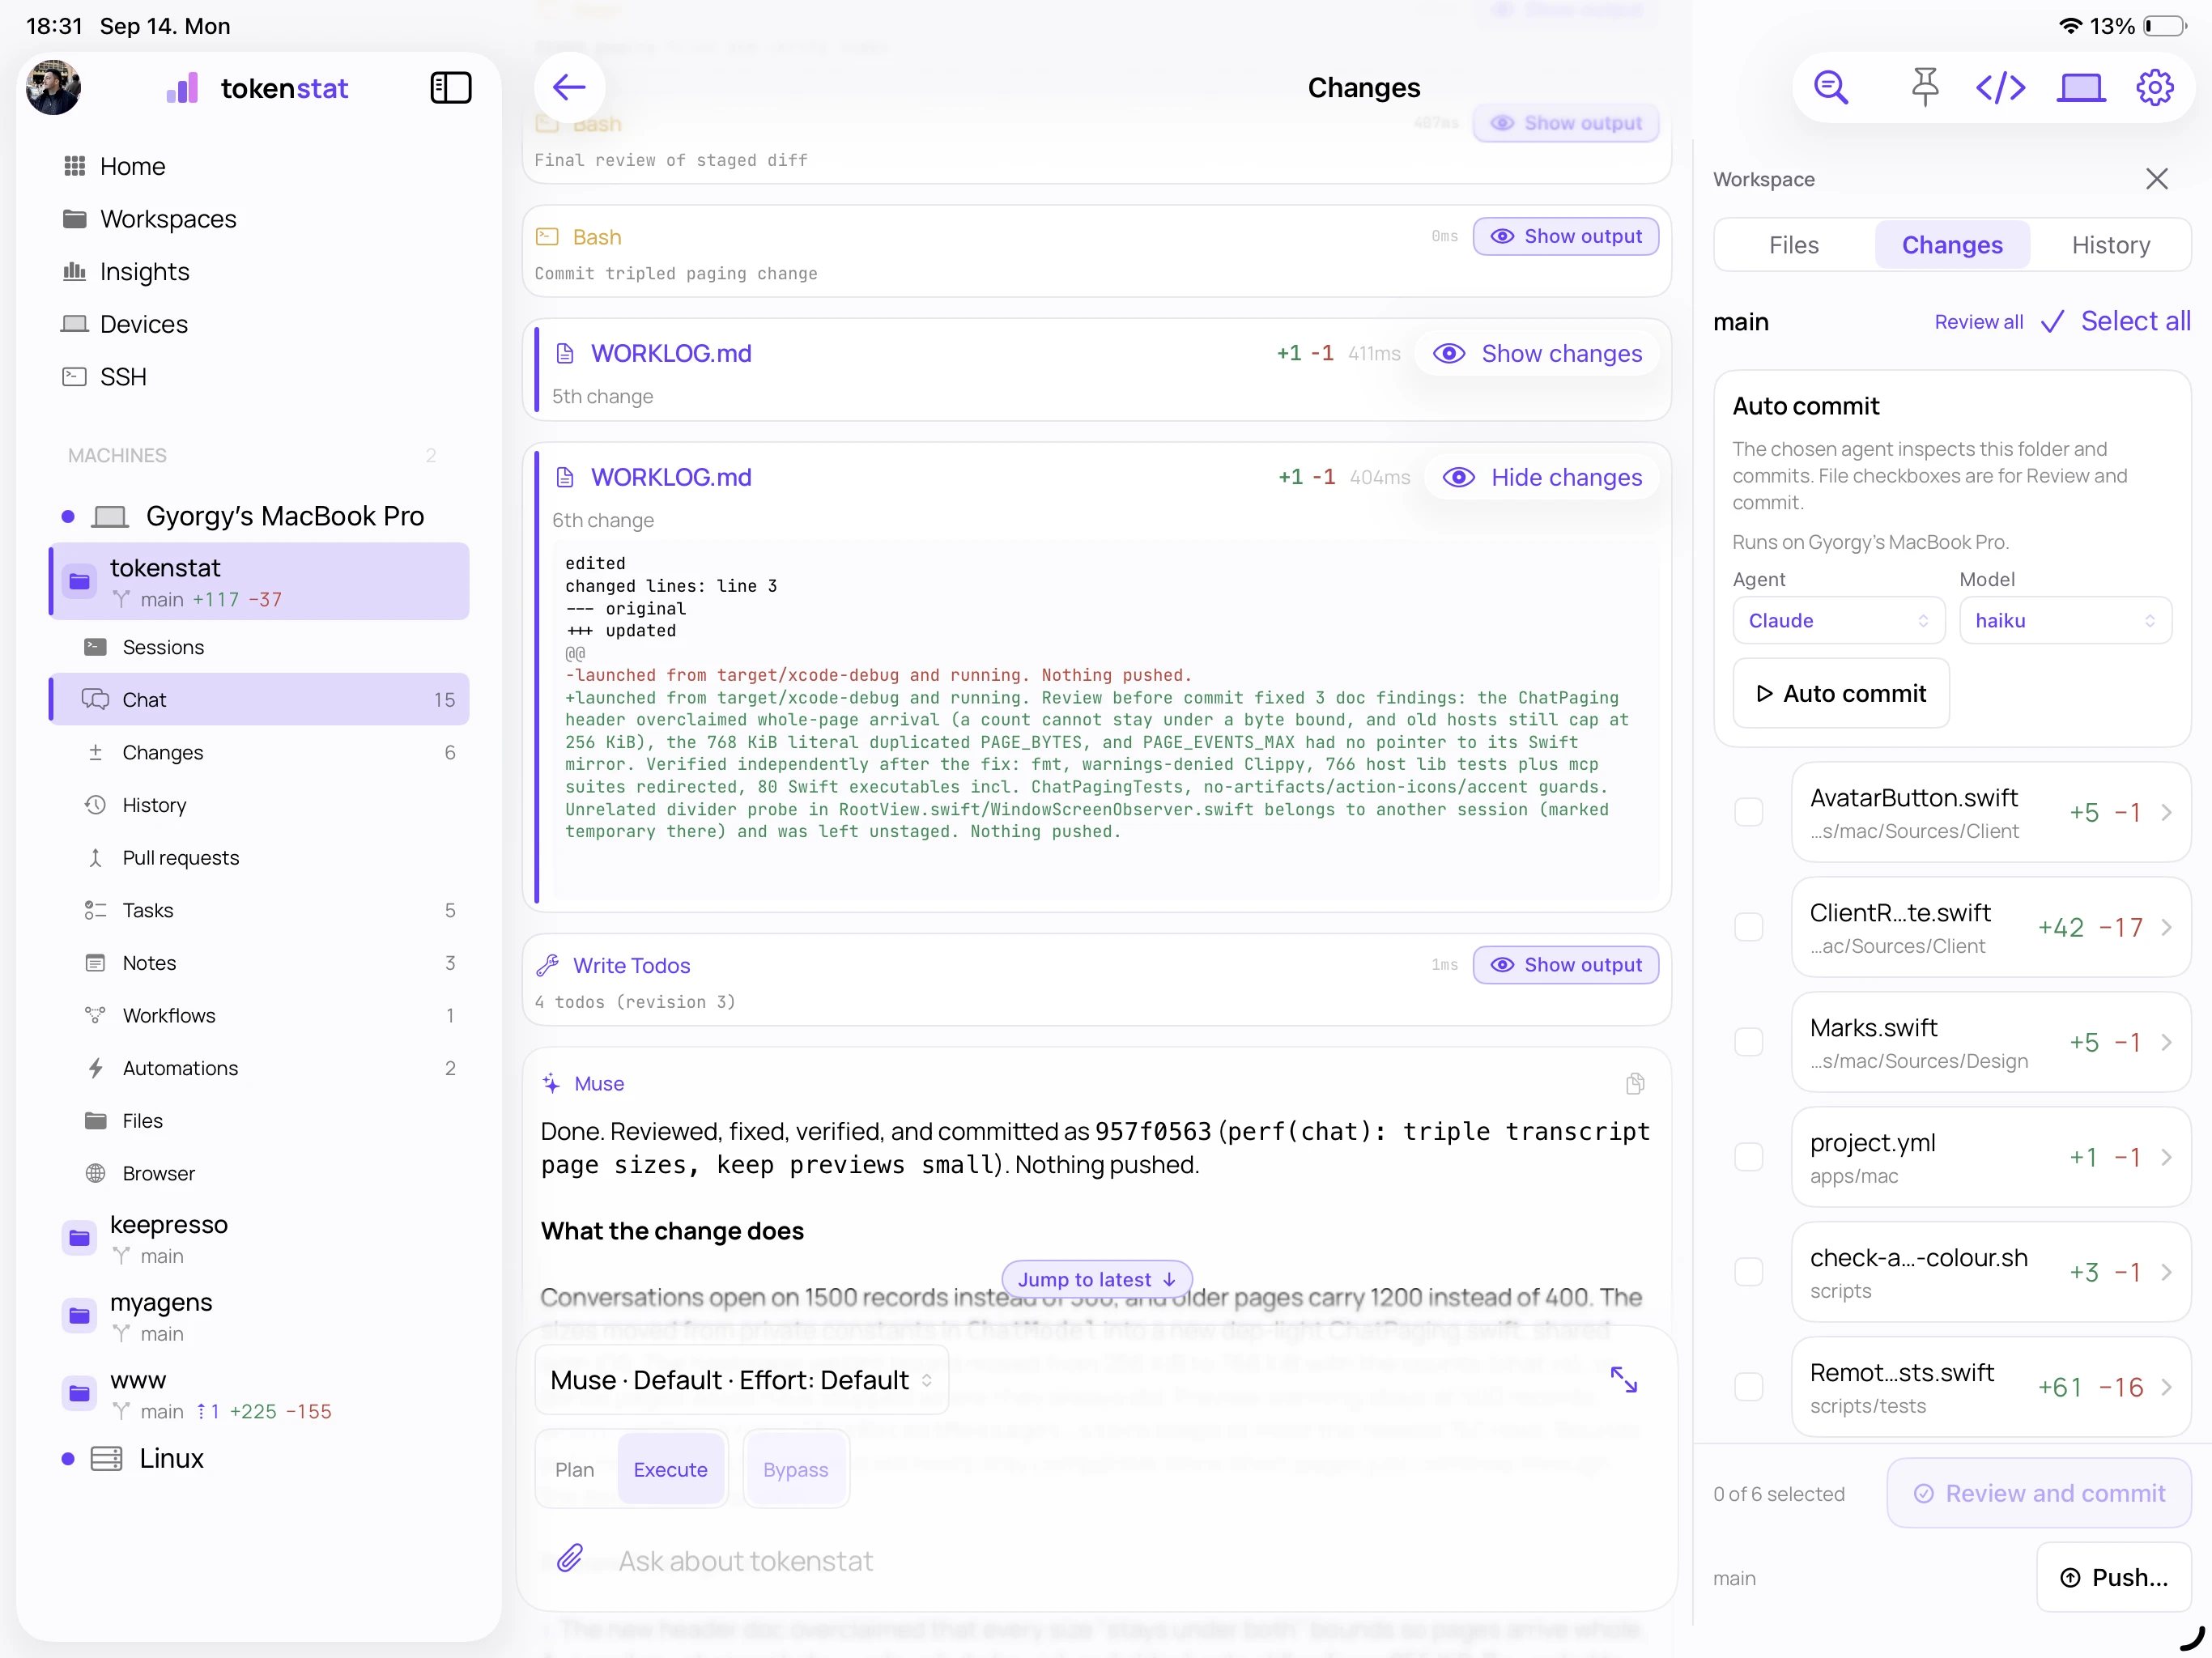
Task: Click the paperclip attach icon
Action: coord(570,1558)
